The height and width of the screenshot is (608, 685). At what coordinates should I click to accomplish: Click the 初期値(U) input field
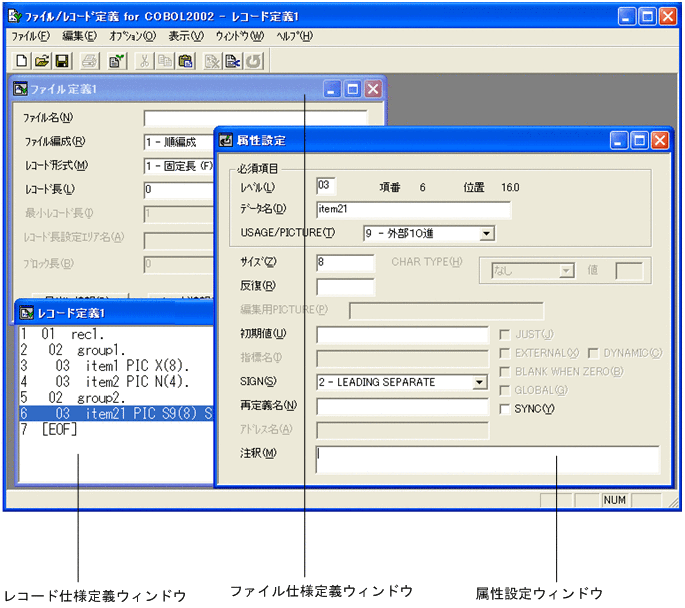coord(402,335)
